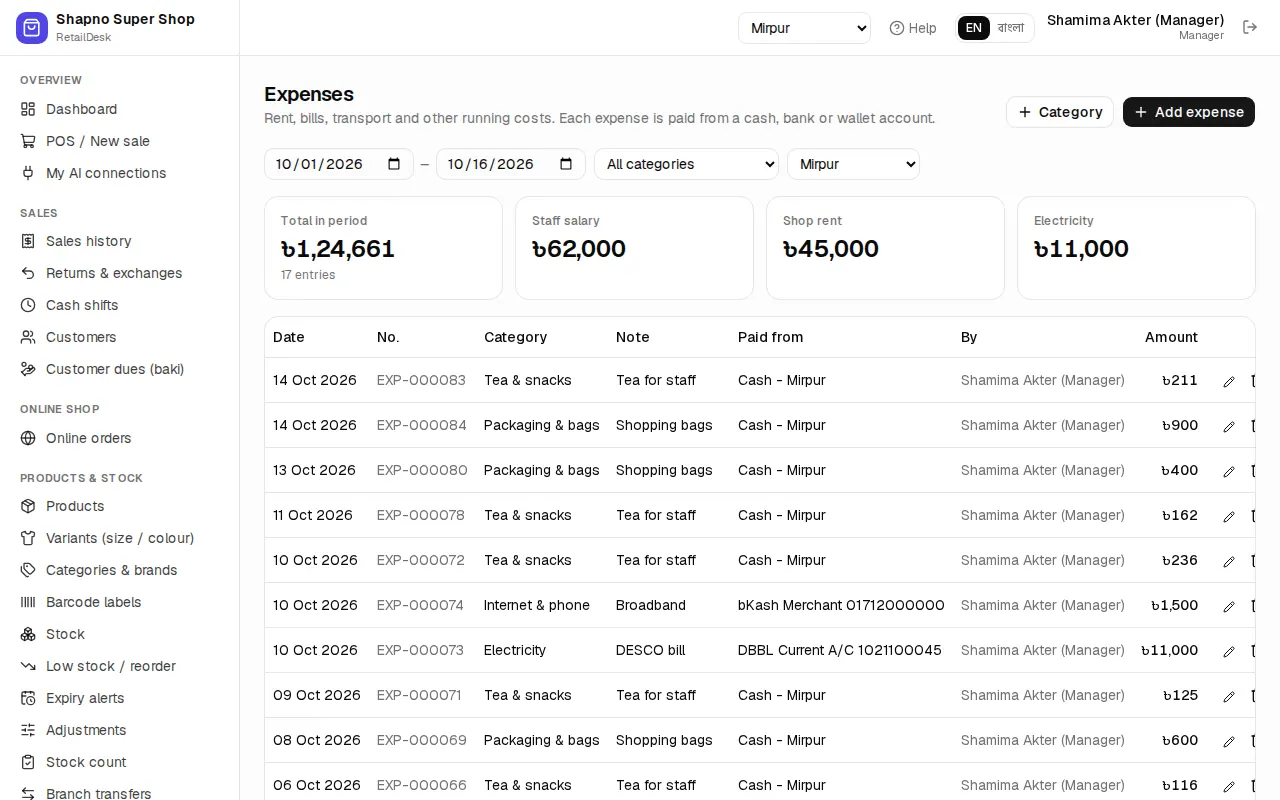Click the Dashboard grid icon
1280x800 pixels.
tap(28, 109)
